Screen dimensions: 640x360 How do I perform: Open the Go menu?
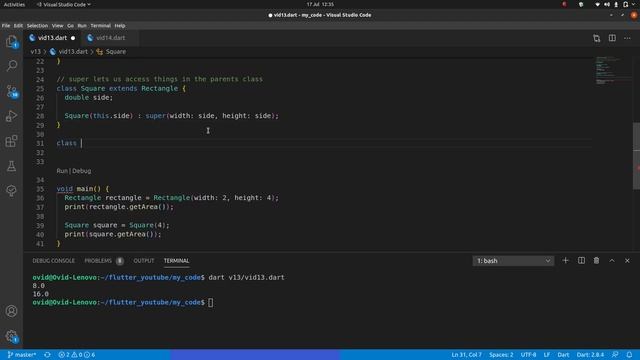[71, 26]
